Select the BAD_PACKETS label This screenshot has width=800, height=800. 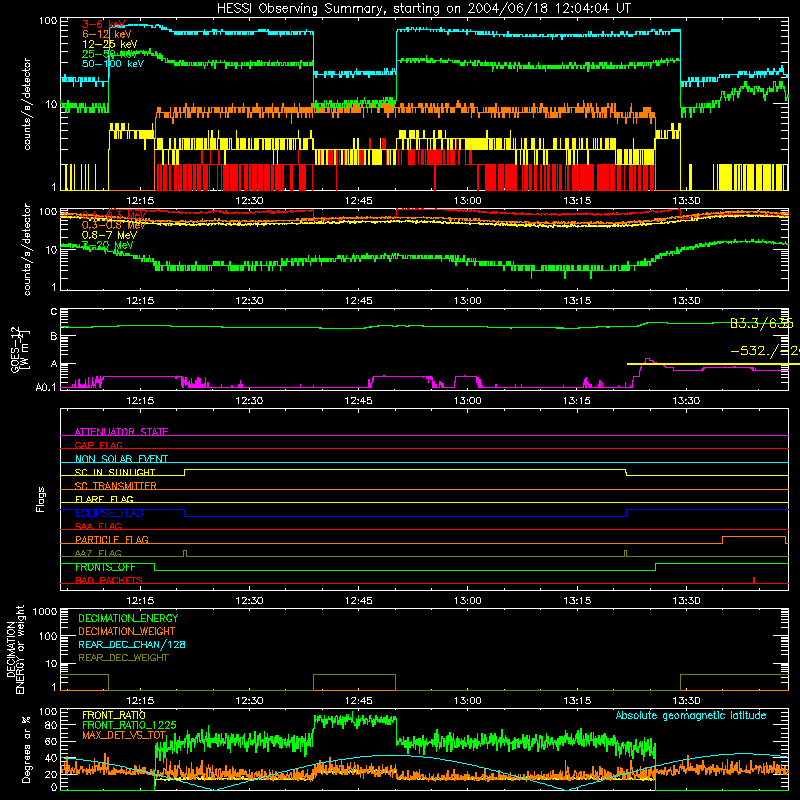[109, 580]
